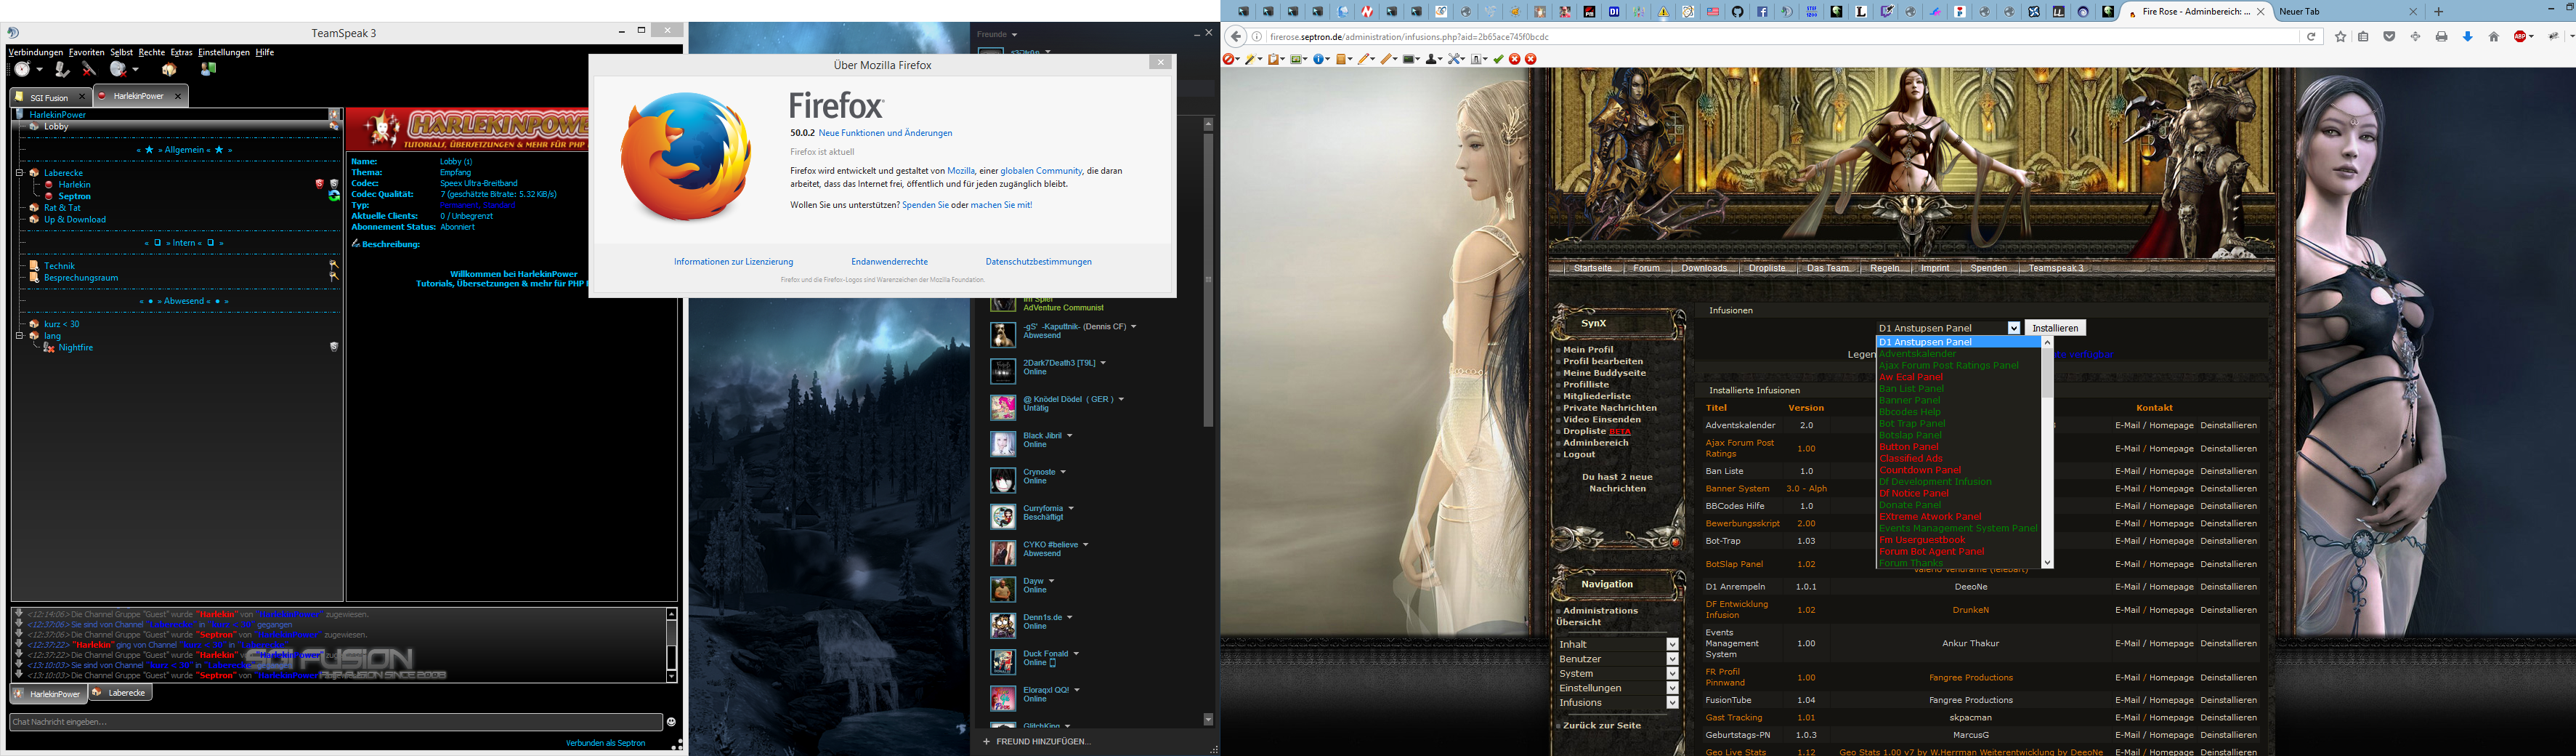Collapse the lang channel tree node
This screenshot has height=756, width=2576.
pyautogui.click(x=19, y=336)
